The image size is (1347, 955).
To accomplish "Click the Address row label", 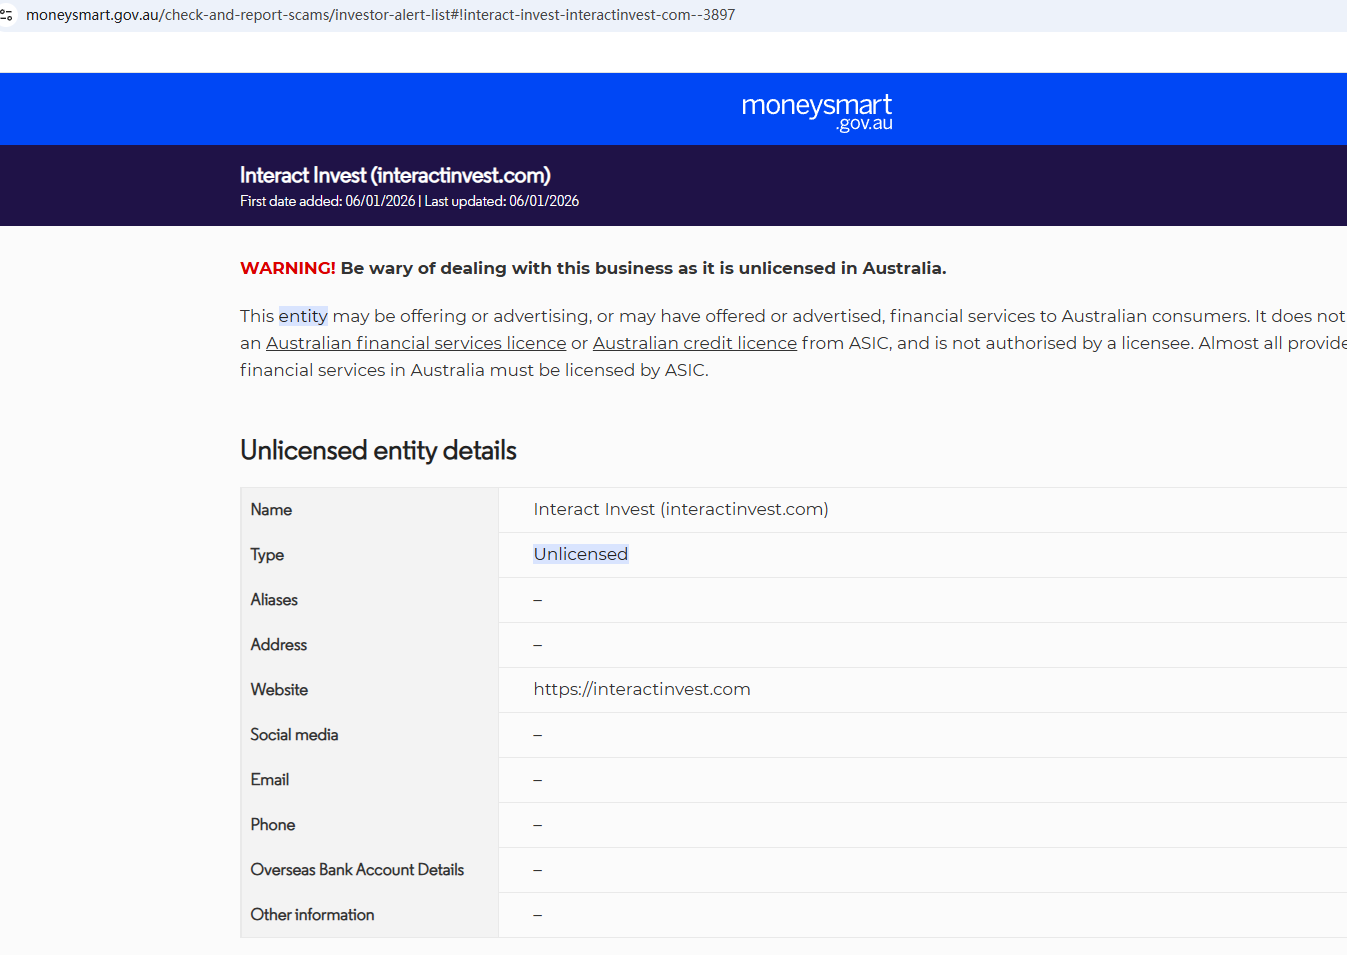I will 279,645.
